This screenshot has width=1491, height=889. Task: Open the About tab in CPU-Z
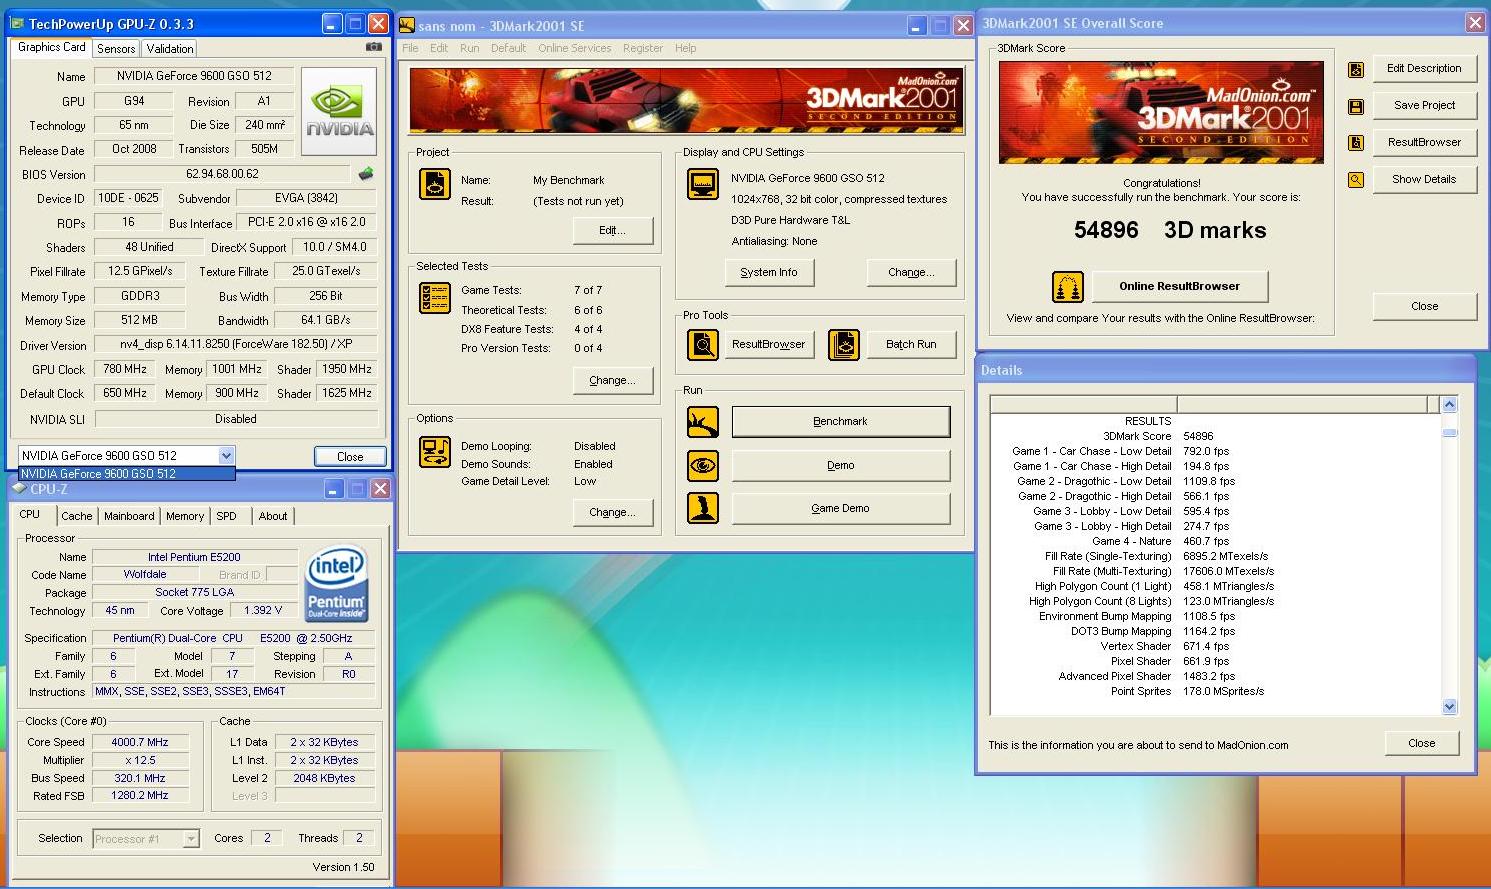(x=273, y=516)
